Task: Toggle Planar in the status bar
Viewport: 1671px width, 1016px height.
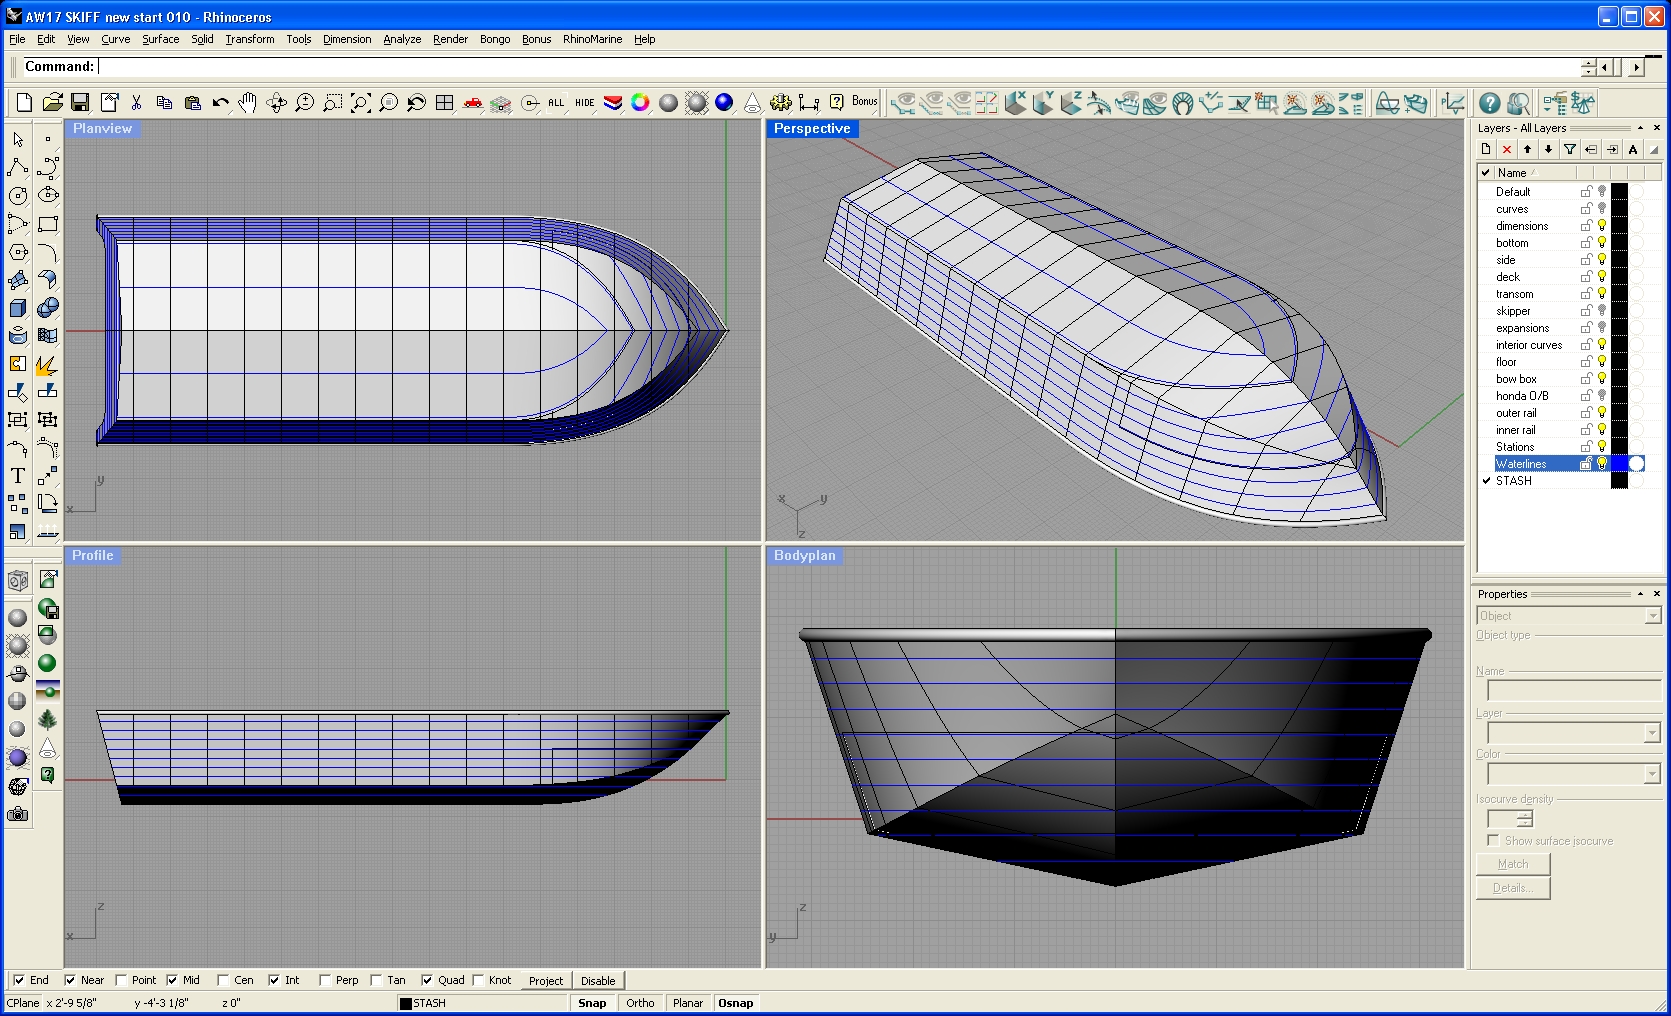Action: tap(688, 1003)
